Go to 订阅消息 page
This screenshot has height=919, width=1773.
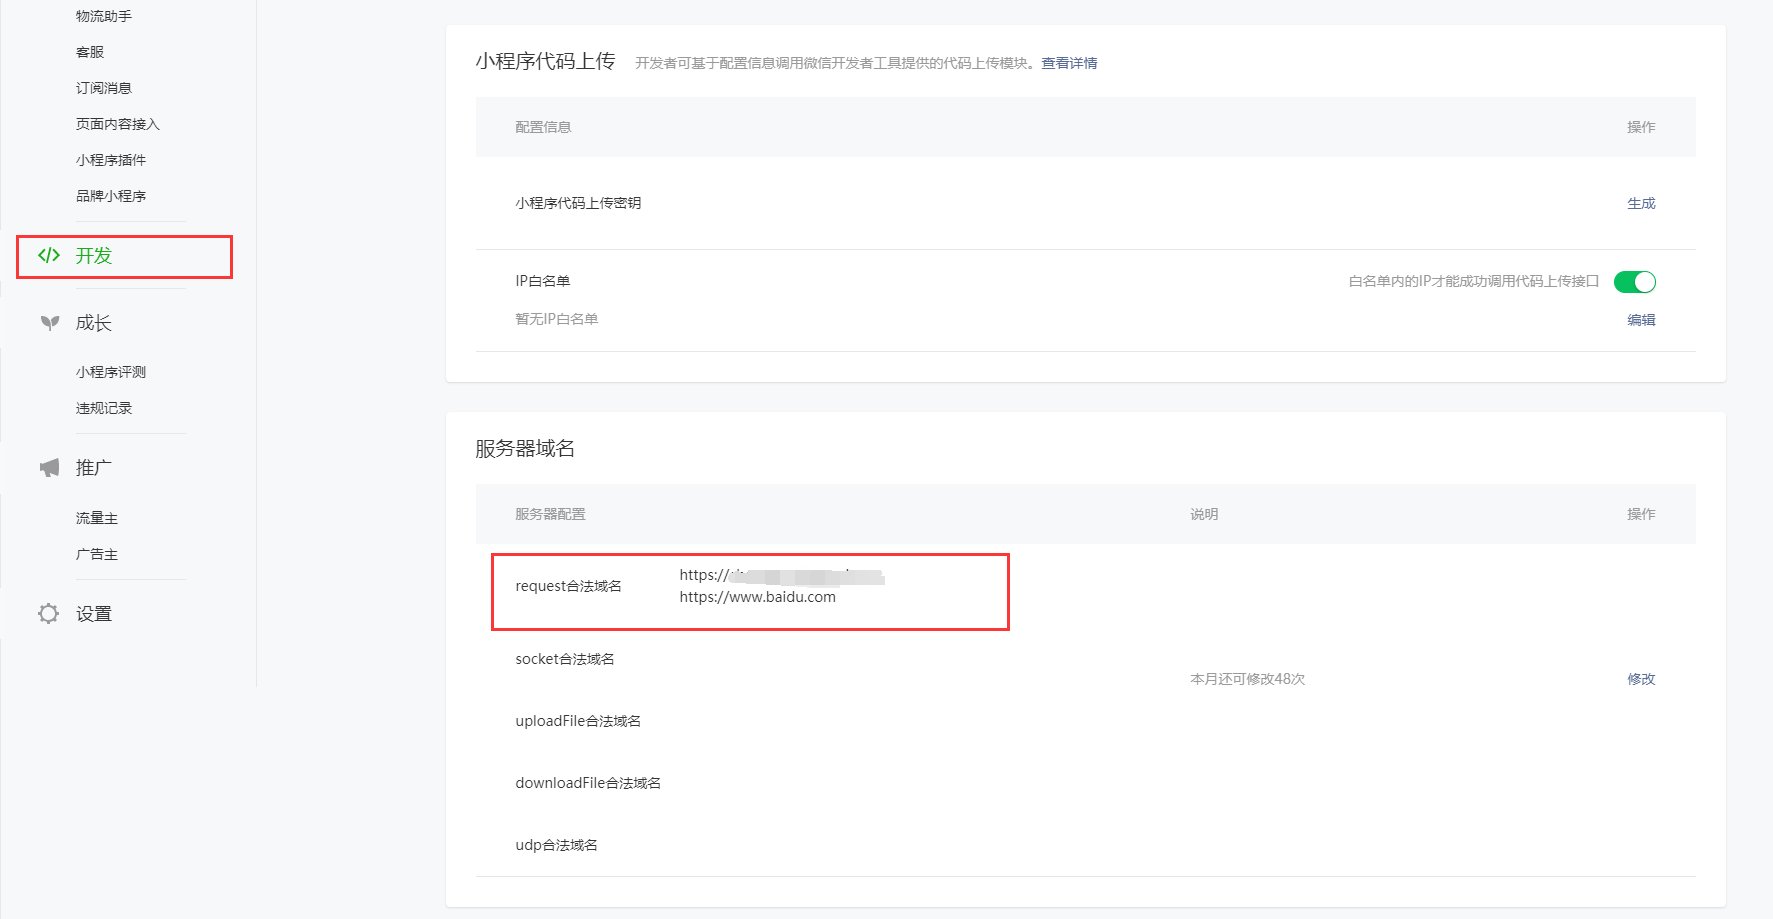(104, 88)
